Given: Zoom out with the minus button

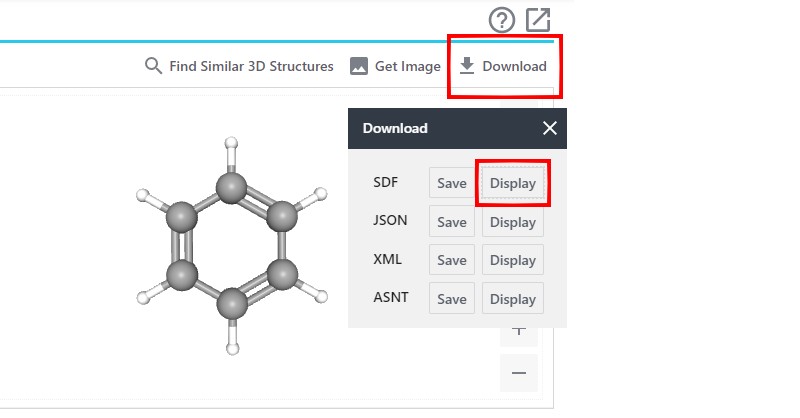Looking at the screenshot, I should tap(519, 373).
